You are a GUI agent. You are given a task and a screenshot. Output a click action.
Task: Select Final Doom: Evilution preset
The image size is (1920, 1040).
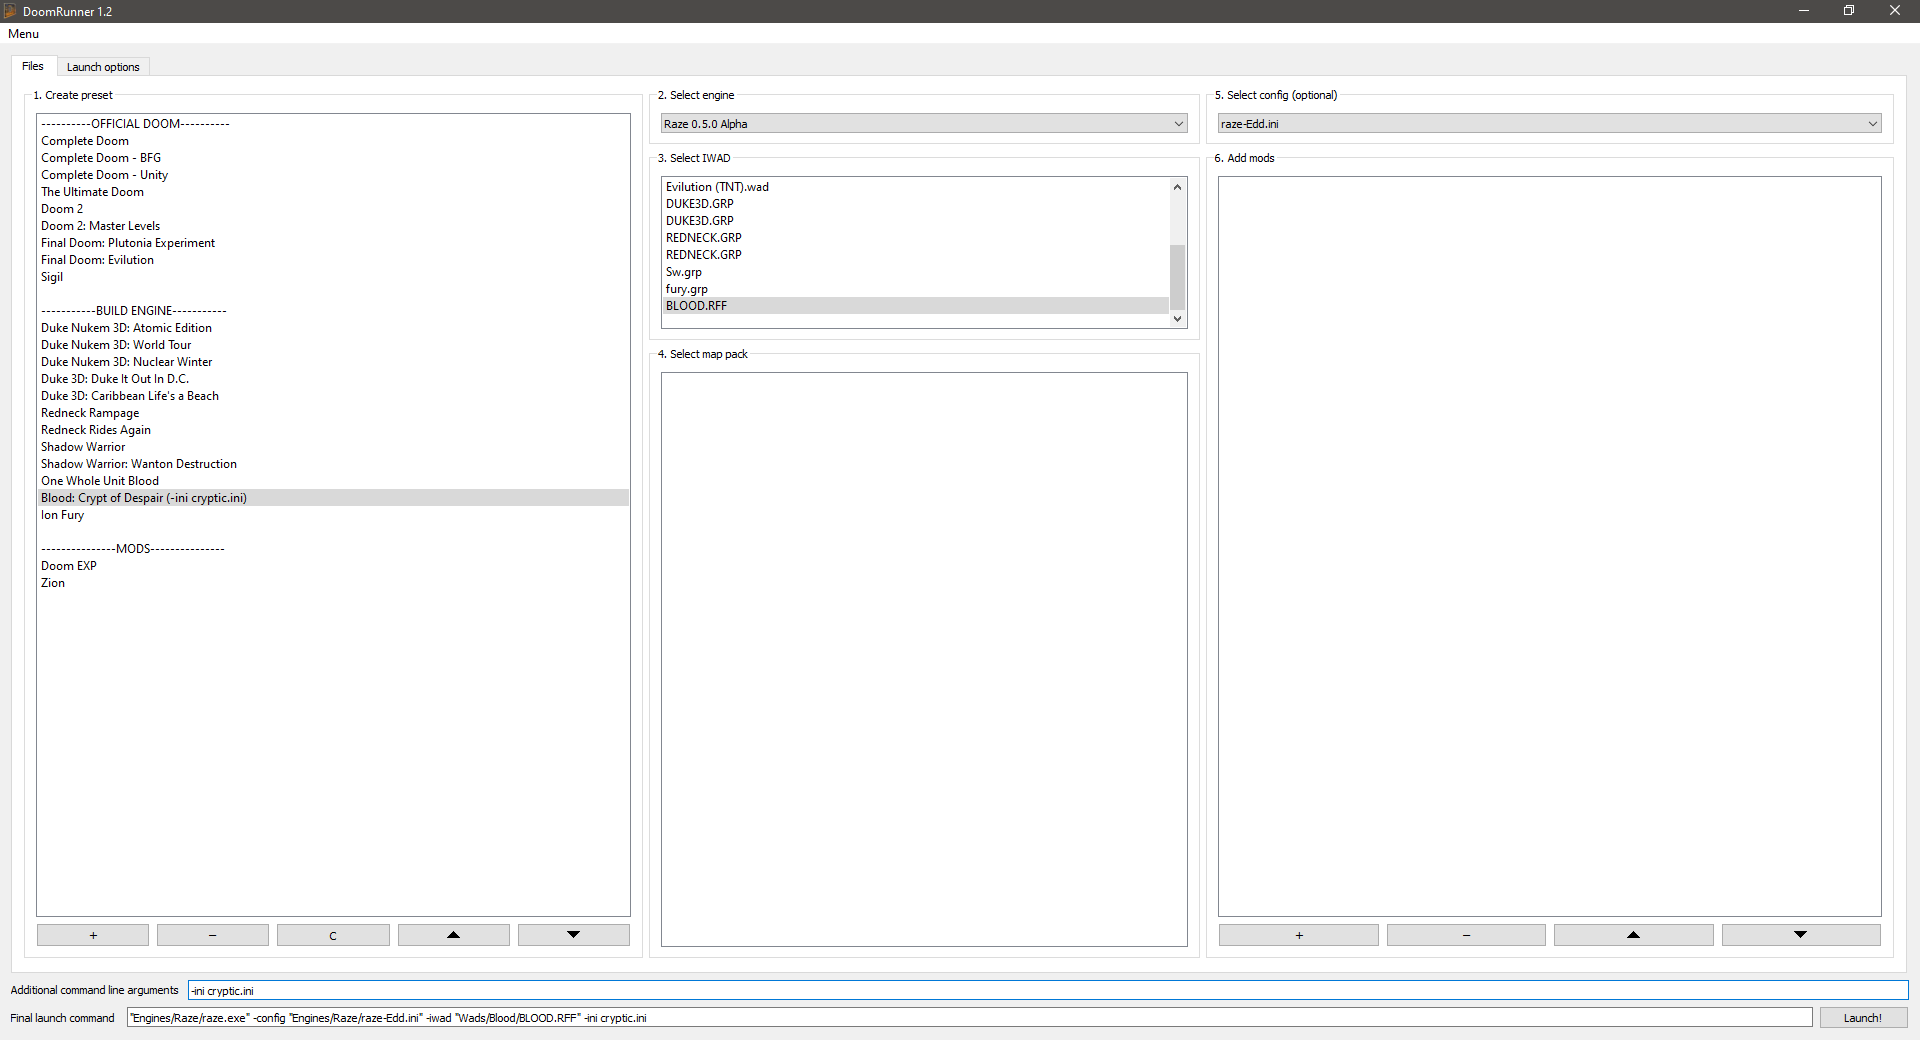333,260
